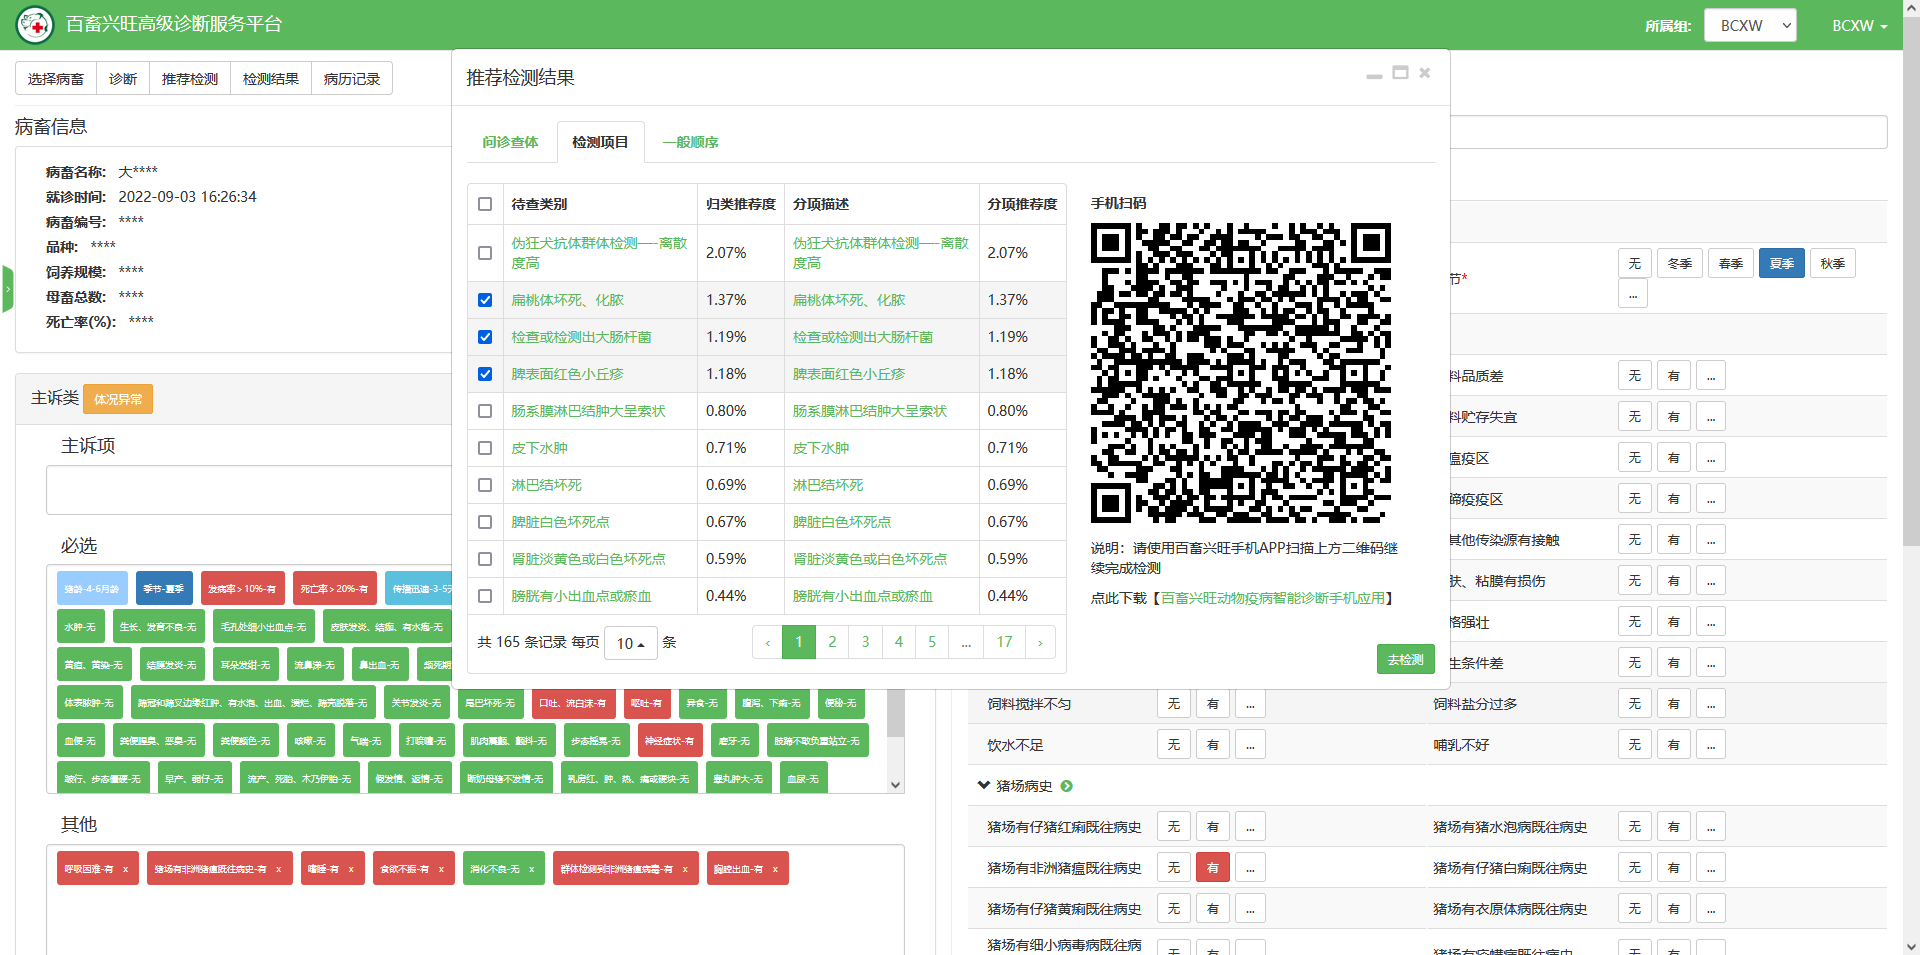This screenshot has width=1920, height=955.
Task: Open more options next to 饲料搅拌不匀
Action: coord(1250,704)
